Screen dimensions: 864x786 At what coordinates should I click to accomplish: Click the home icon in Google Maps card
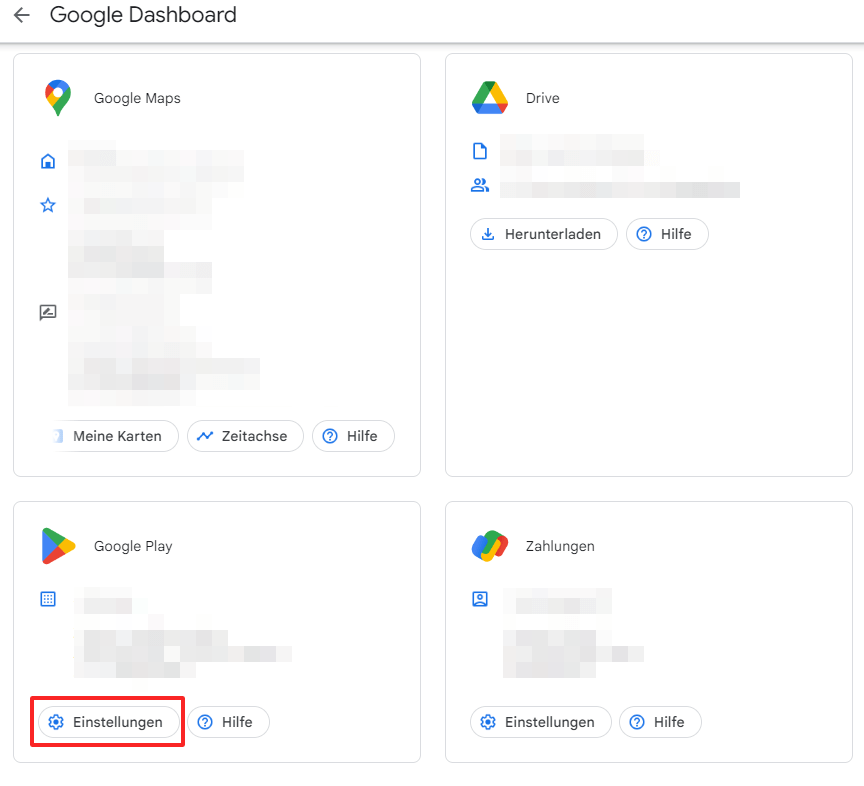tap(48, 161)
